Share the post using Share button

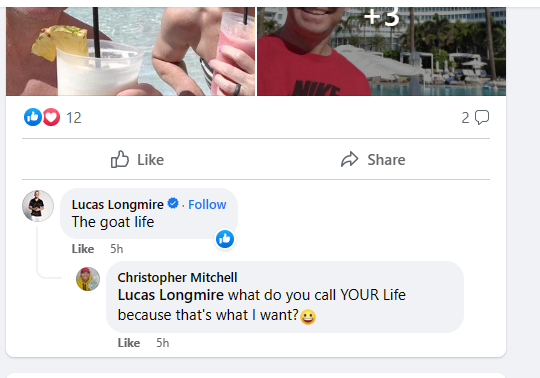(x=373, y=159)
